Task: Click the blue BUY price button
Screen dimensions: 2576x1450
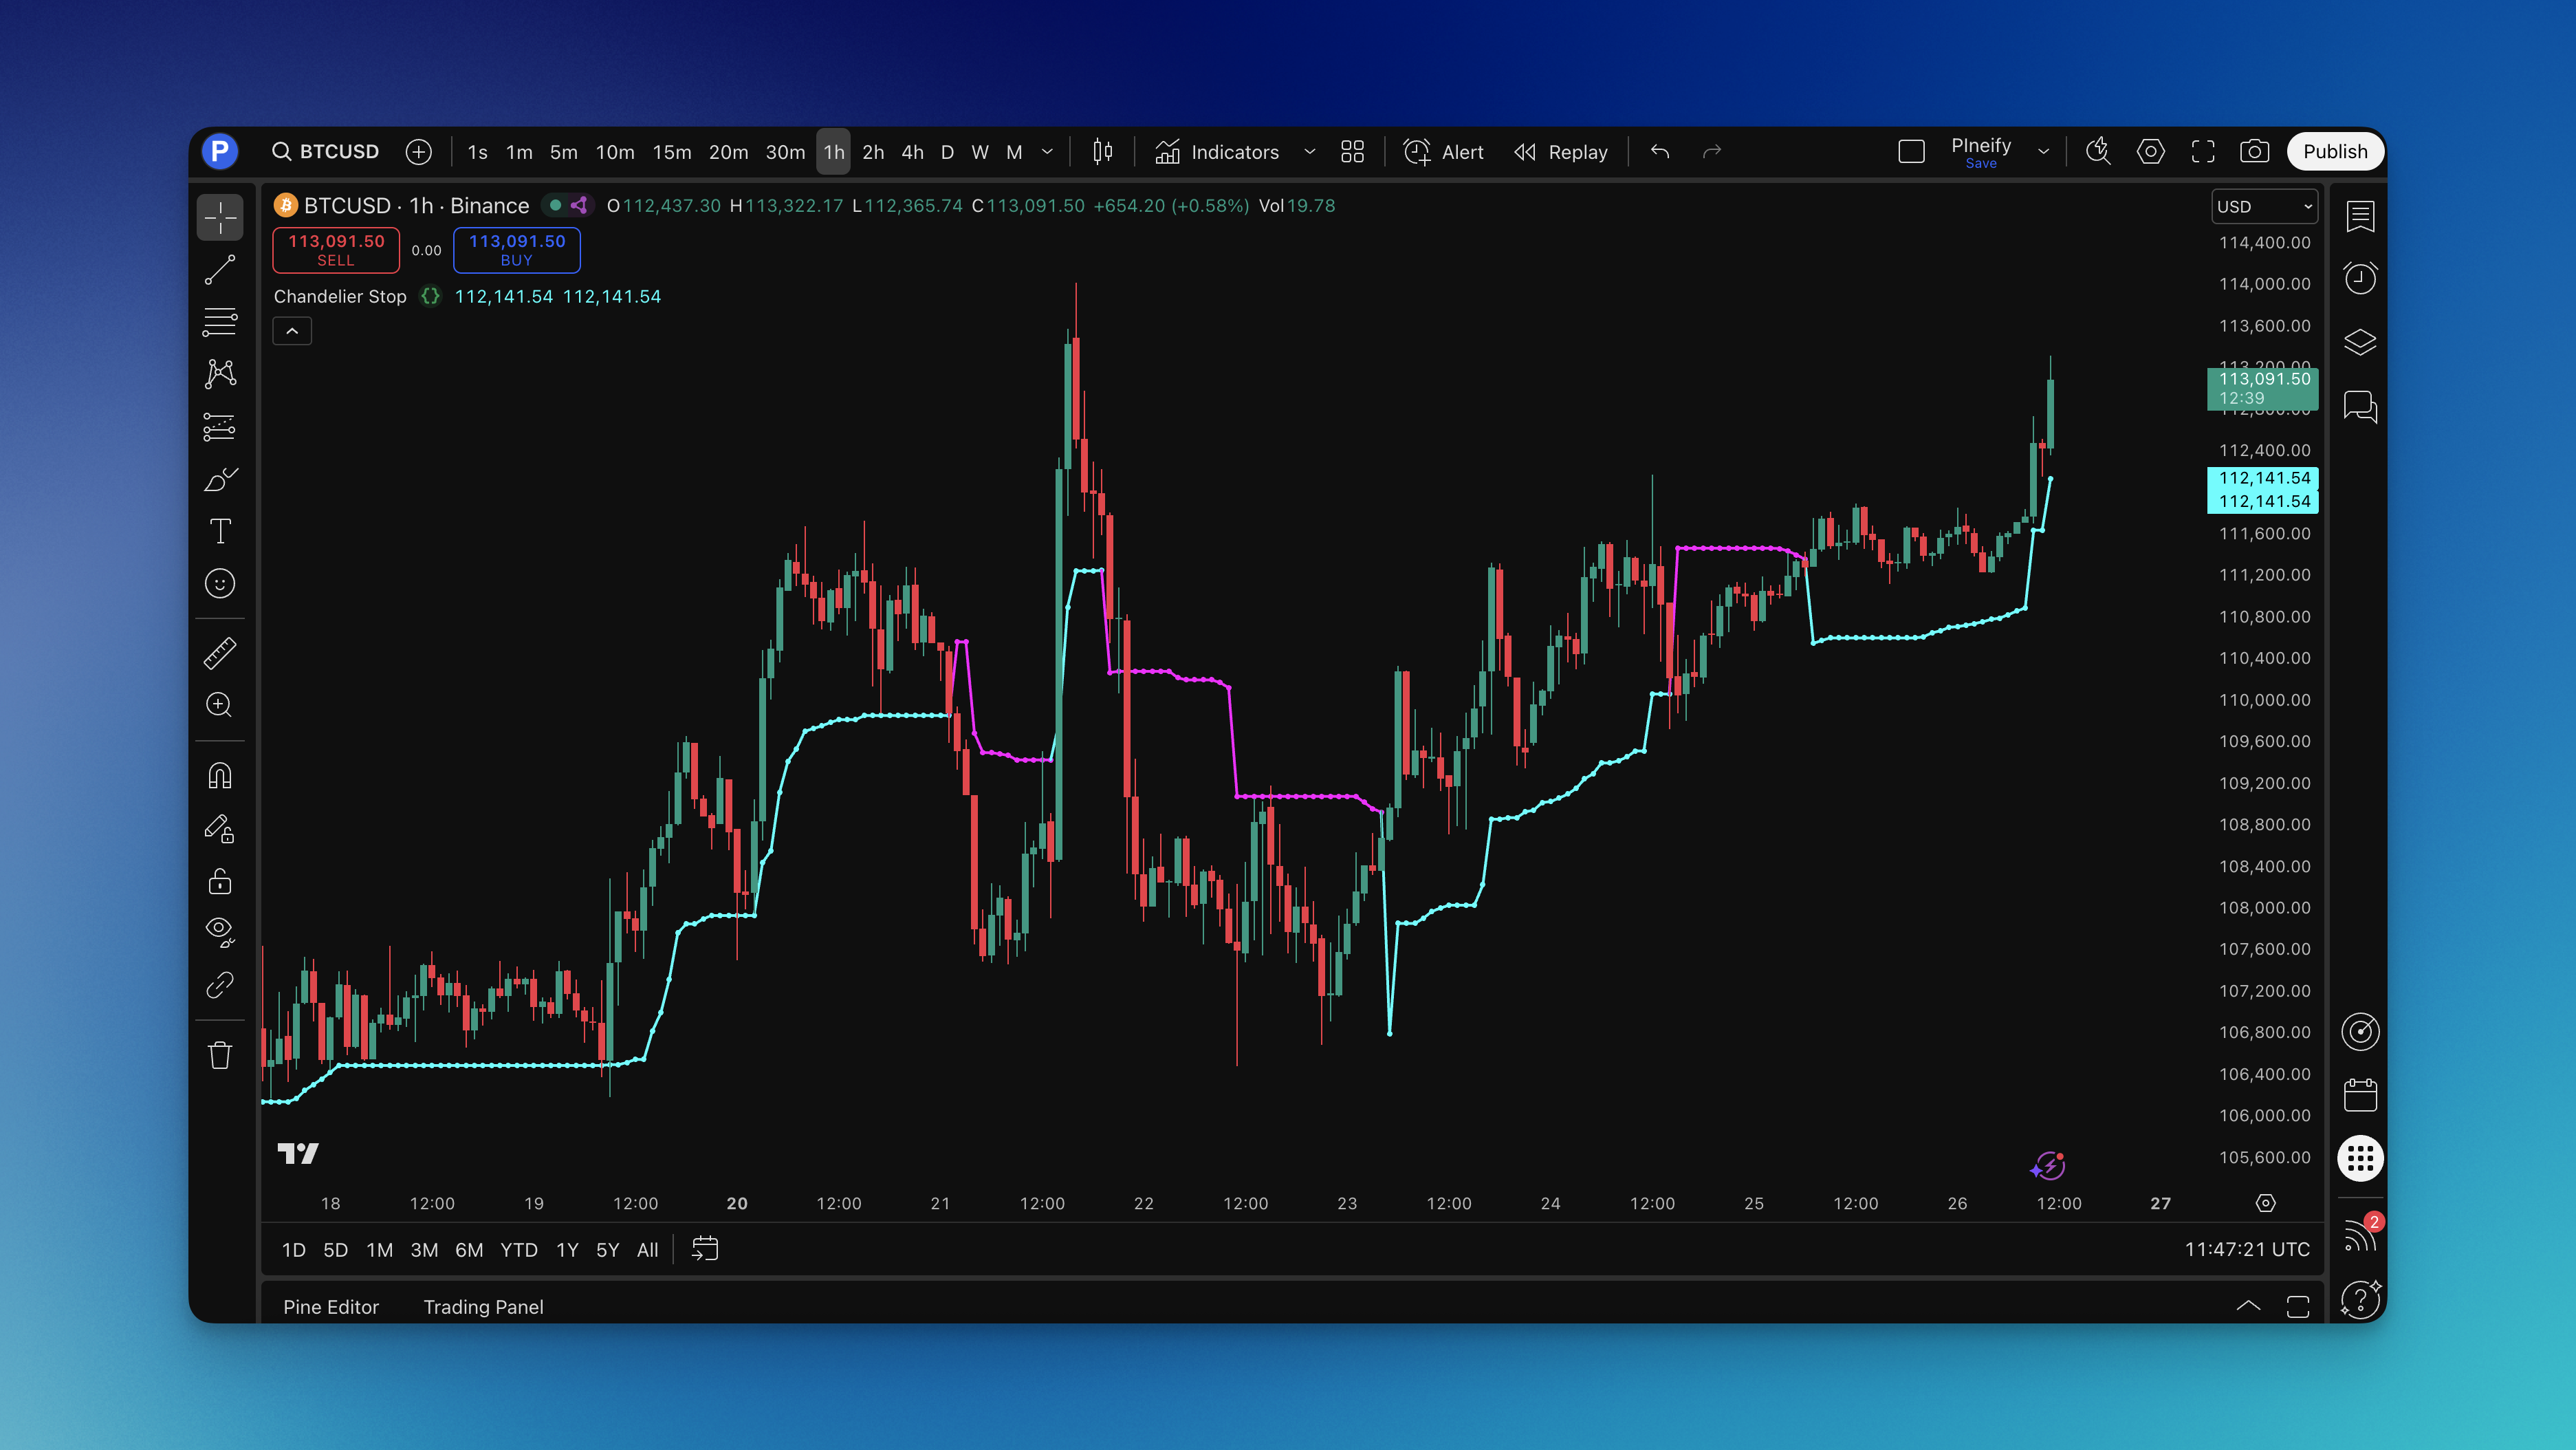Action: tap(516, 249)
